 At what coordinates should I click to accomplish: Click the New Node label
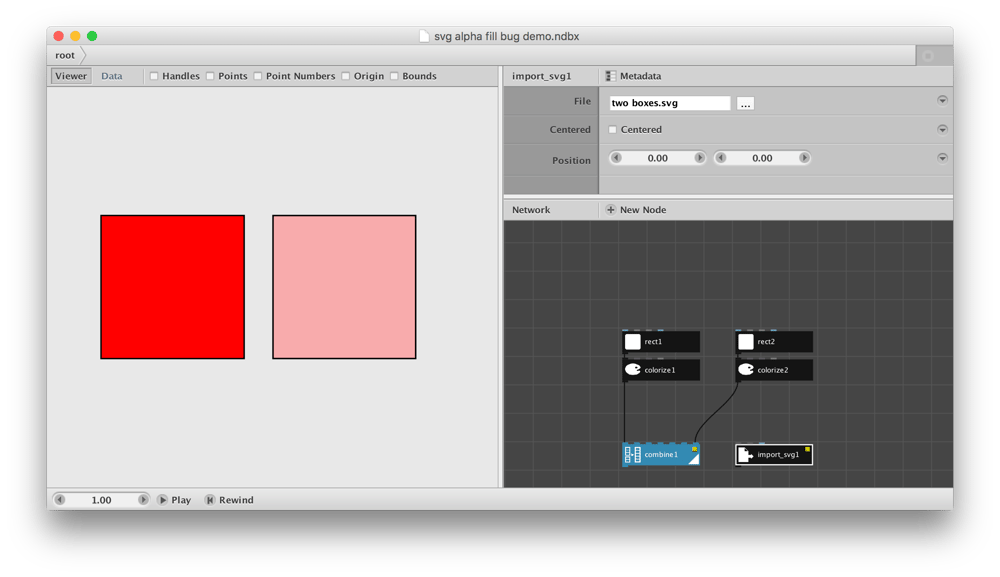tap(643, 210)
